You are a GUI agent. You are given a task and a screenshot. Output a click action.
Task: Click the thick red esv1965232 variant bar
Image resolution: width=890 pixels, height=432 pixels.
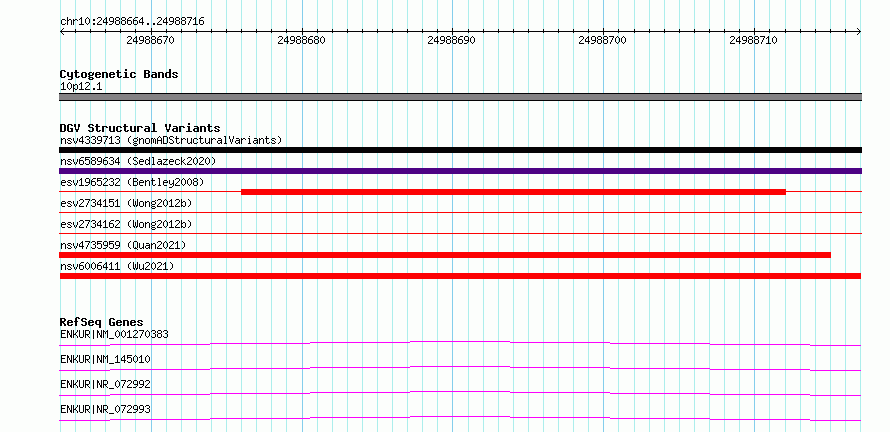click(513, 192)
